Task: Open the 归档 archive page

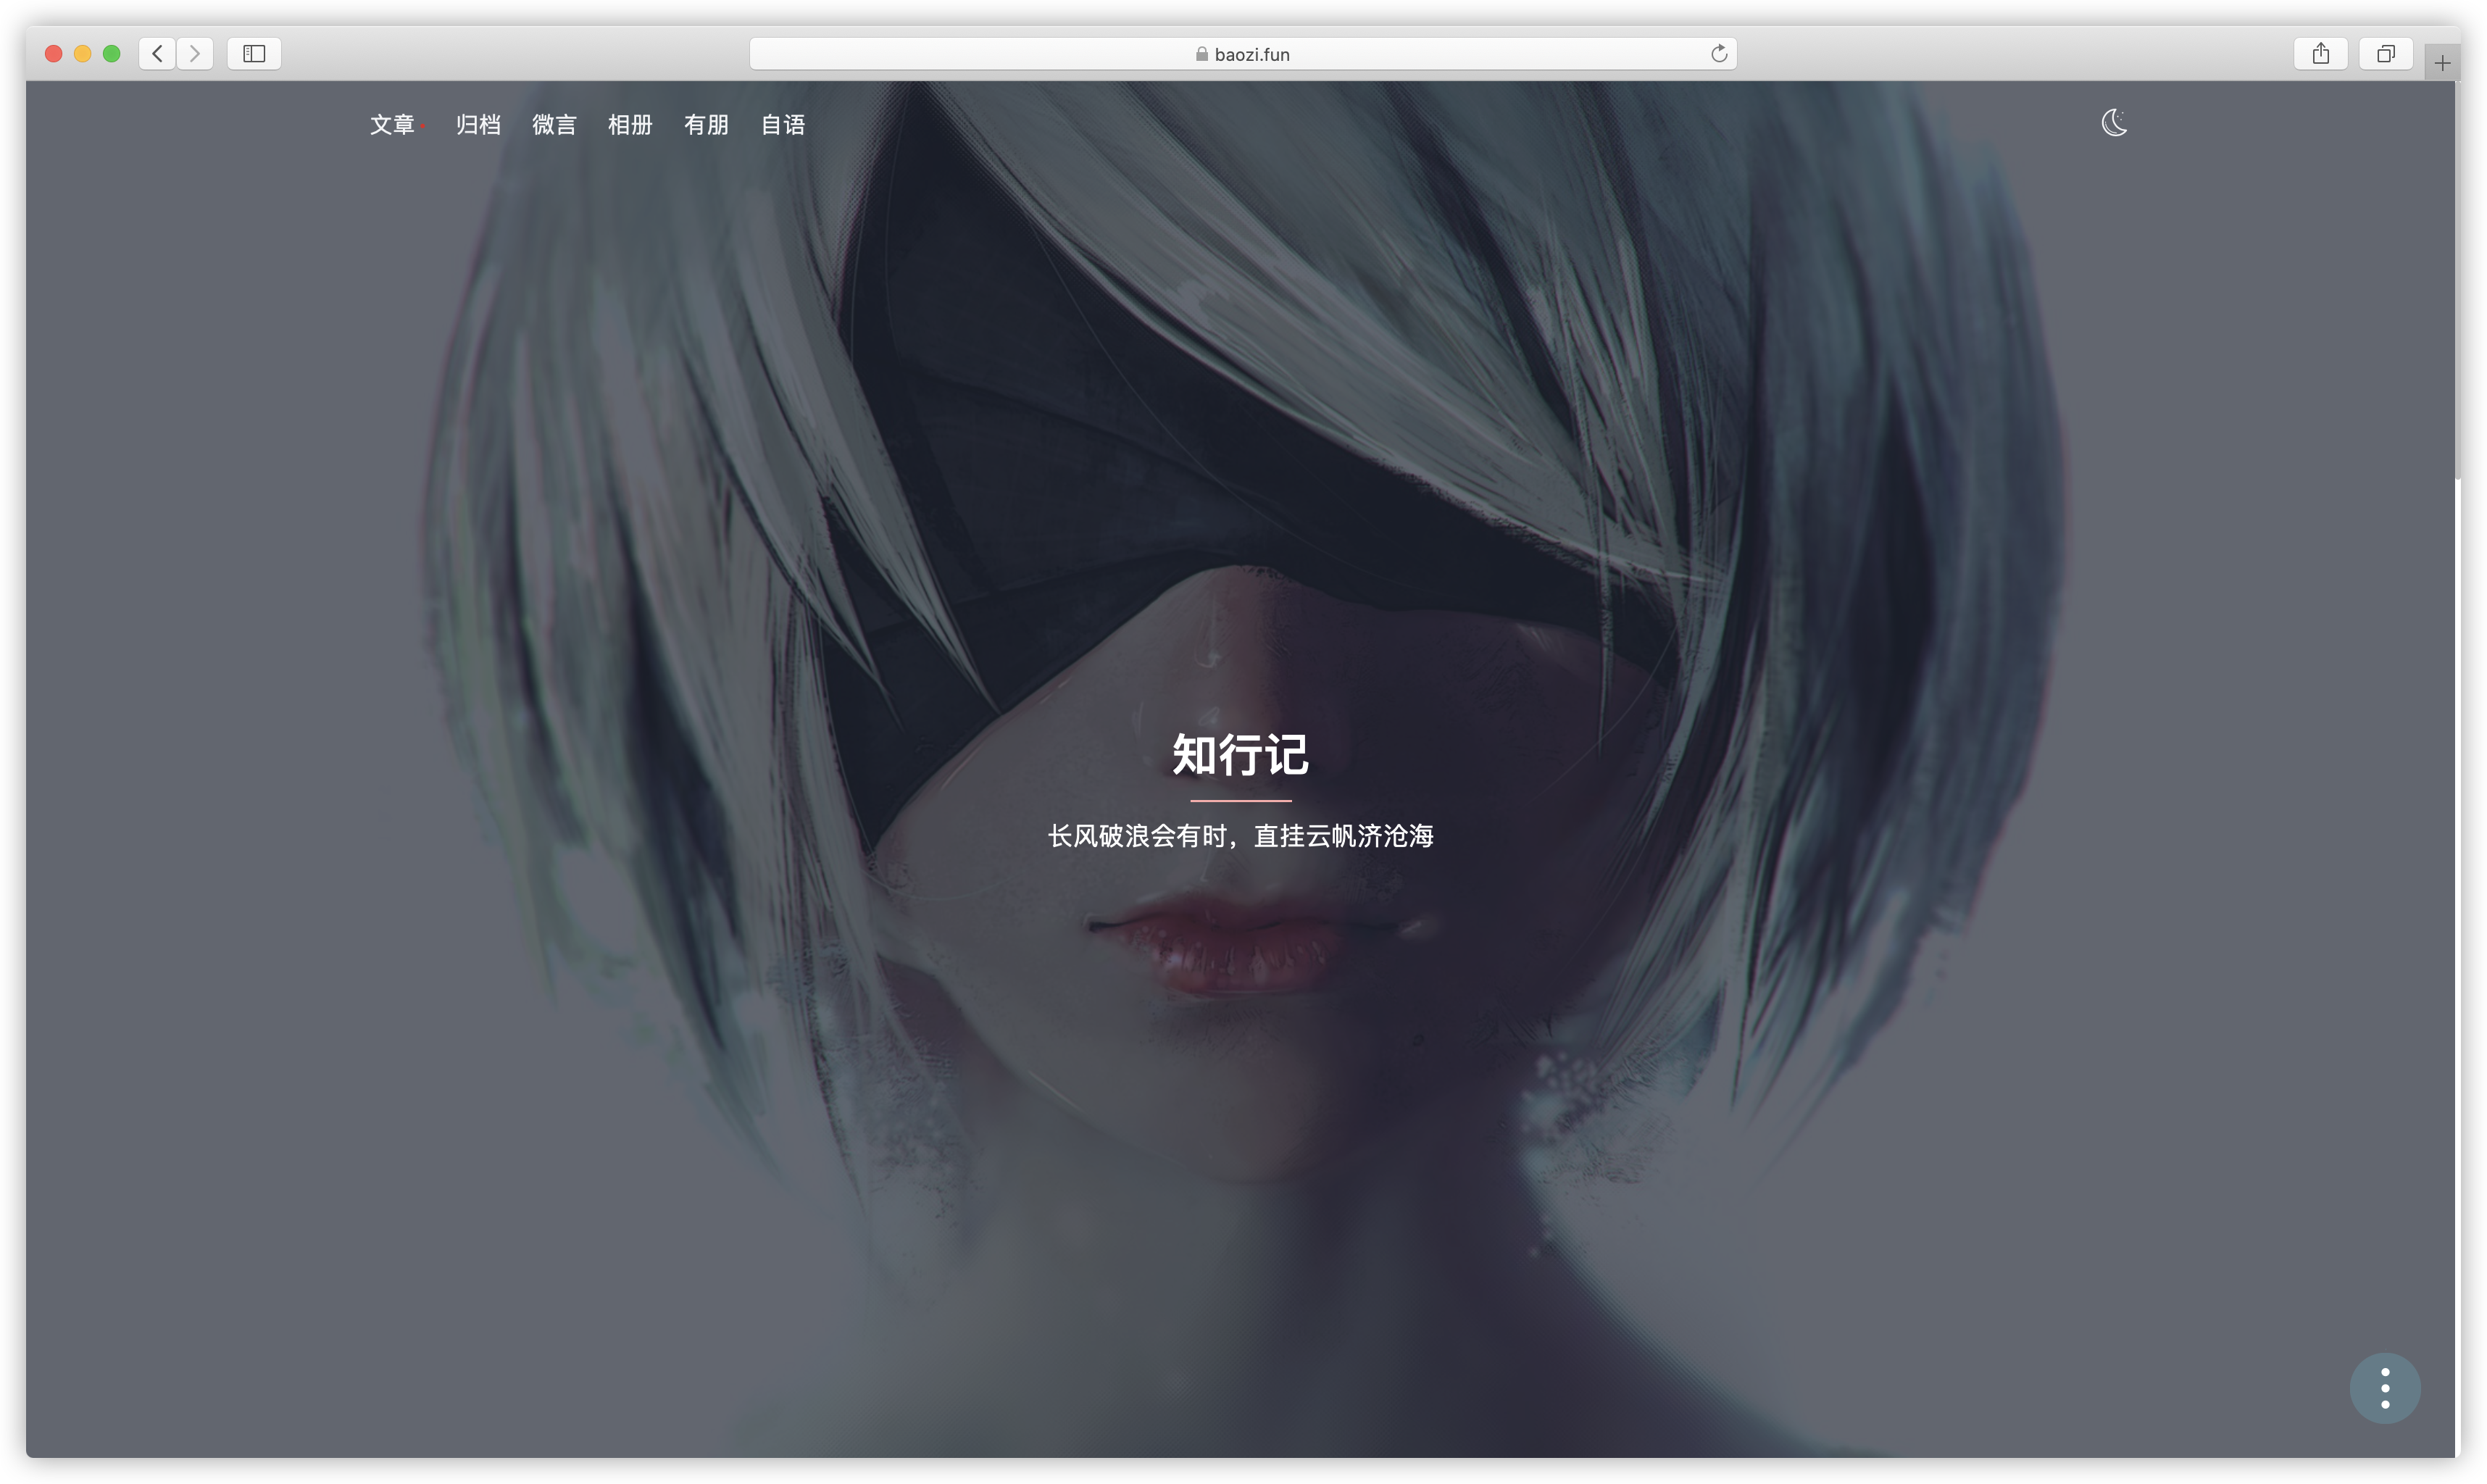Action: (x=478, y=125)
